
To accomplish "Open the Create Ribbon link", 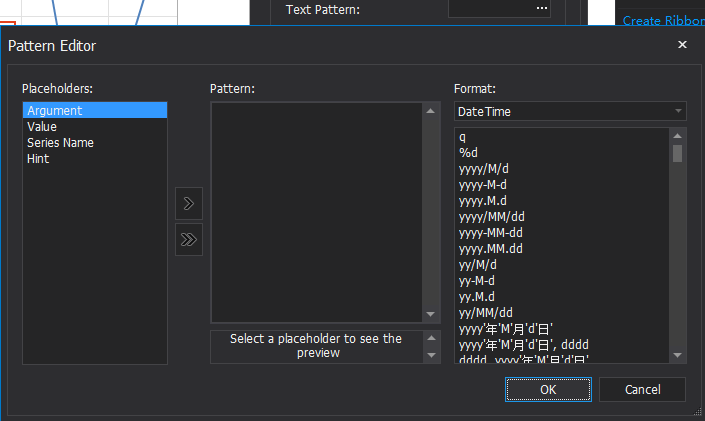I will [663, 20].
